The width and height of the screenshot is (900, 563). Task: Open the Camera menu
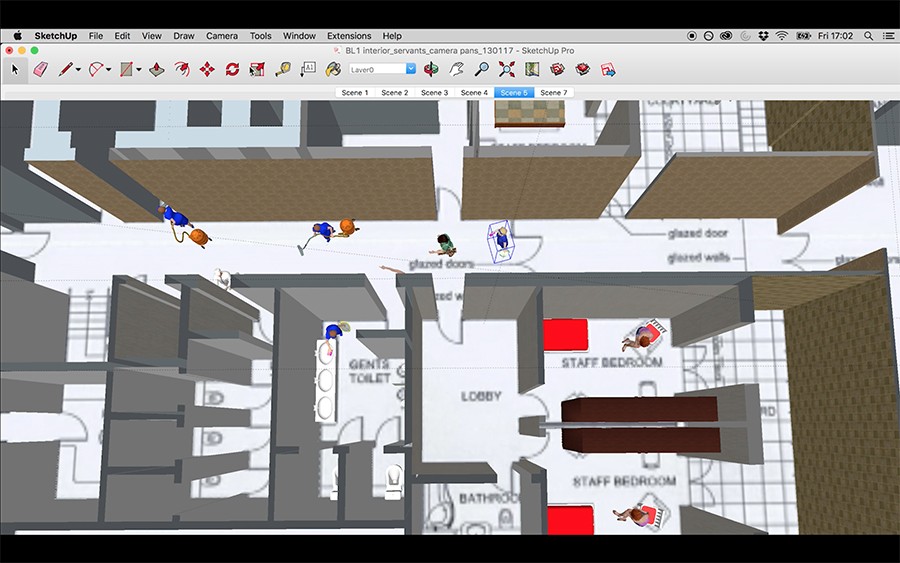pos(222,36)
